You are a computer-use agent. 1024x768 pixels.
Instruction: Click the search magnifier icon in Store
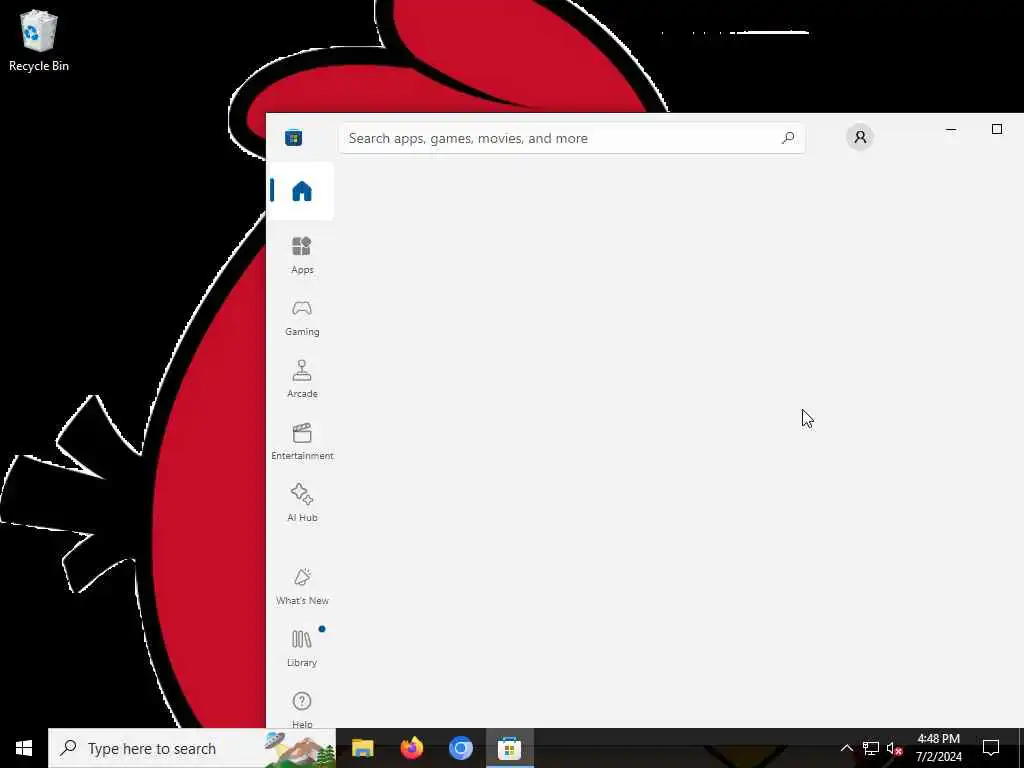coord(788,138)
